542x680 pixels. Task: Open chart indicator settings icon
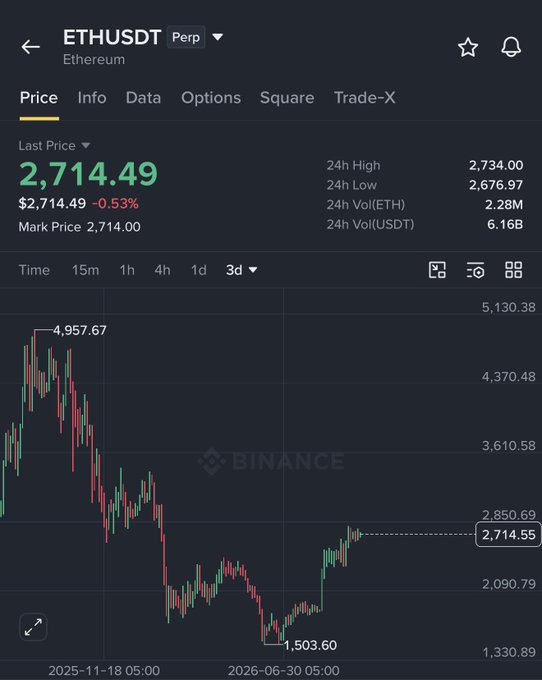(475, 270)
